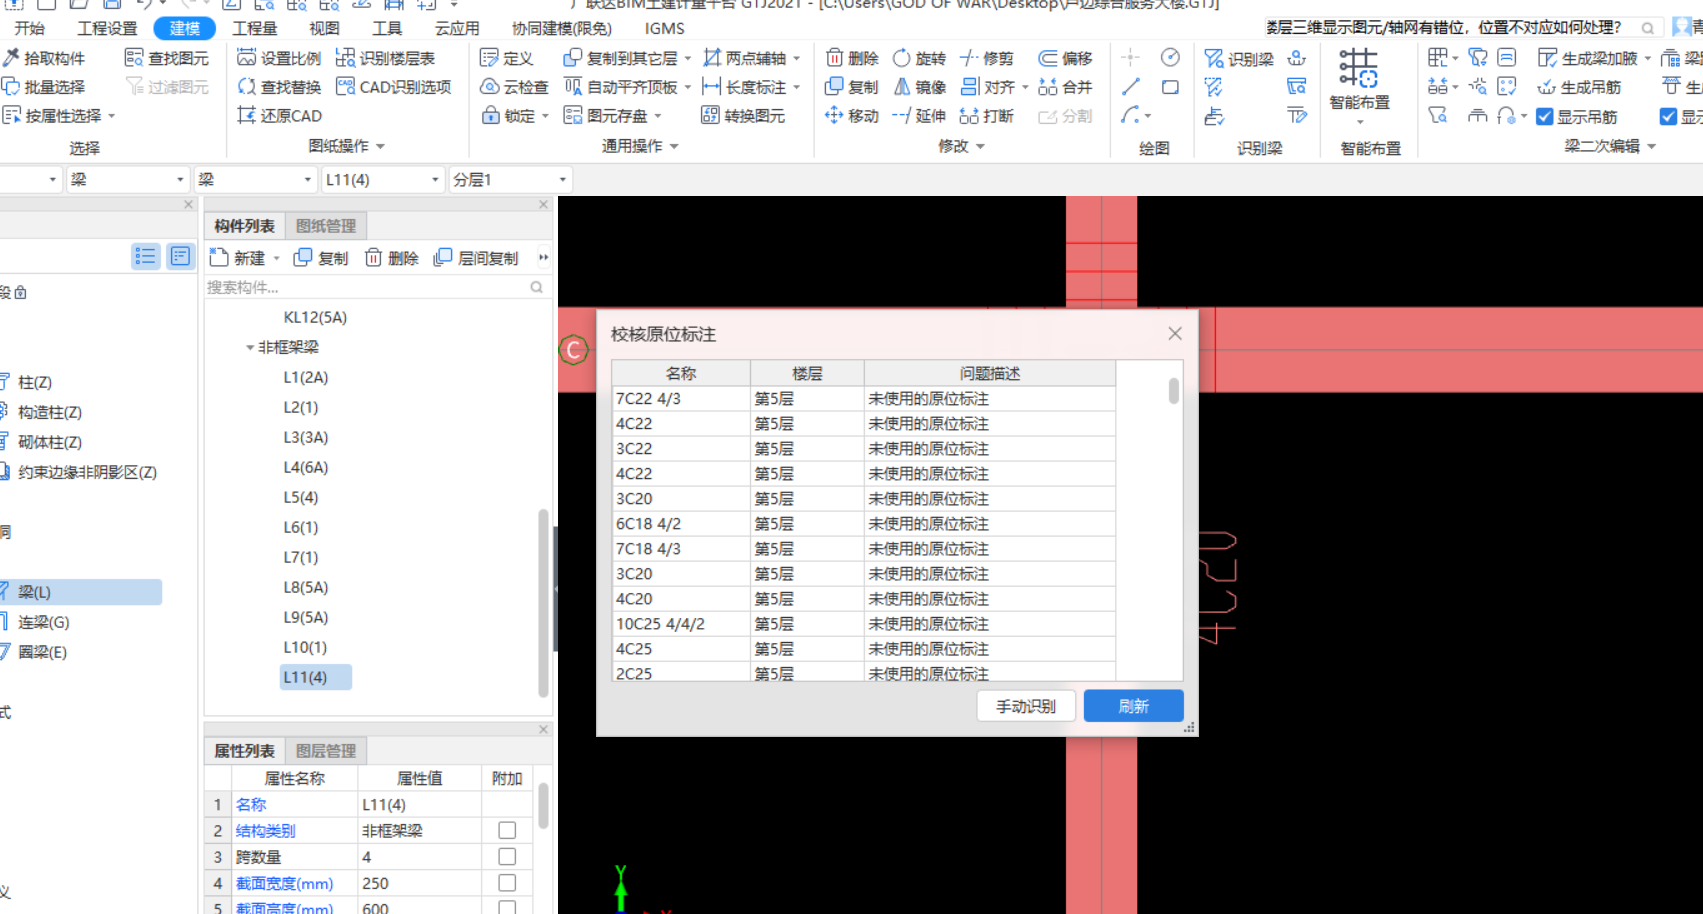Expand 复制到其它层 dropdown arrow
This screenshot has width=1703, height=914.
(687, 58)
